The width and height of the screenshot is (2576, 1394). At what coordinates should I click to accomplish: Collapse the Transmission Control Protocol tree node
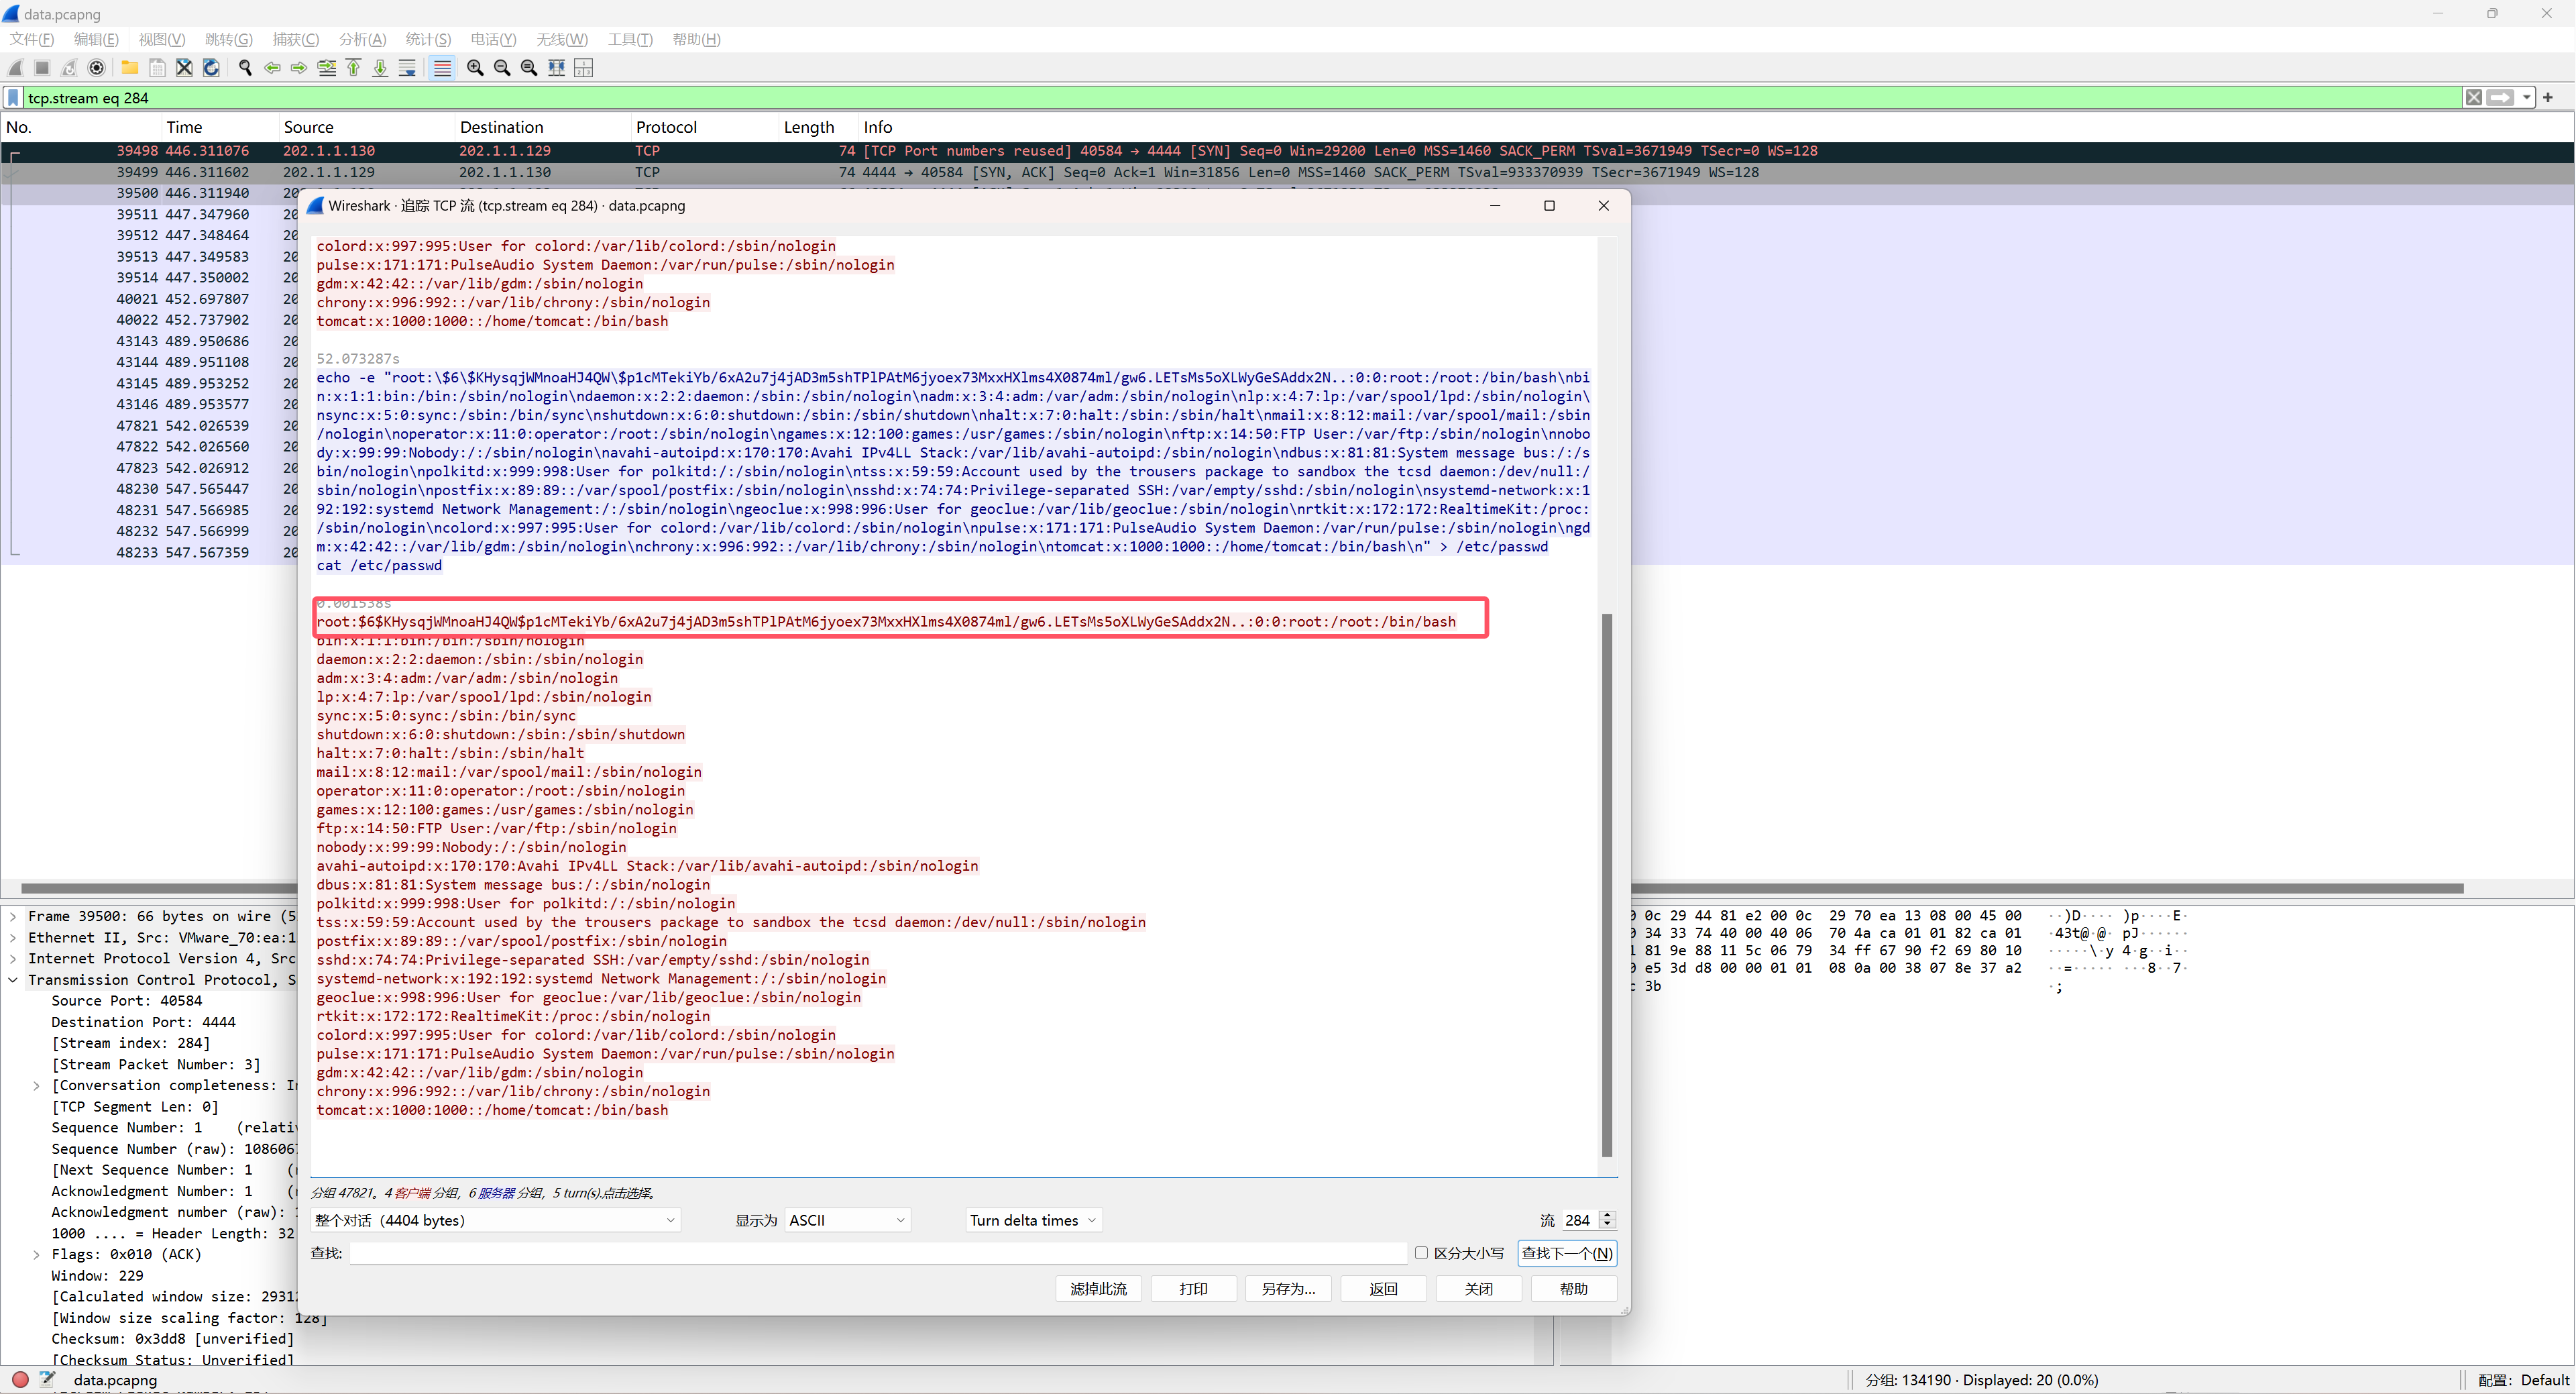13,980
